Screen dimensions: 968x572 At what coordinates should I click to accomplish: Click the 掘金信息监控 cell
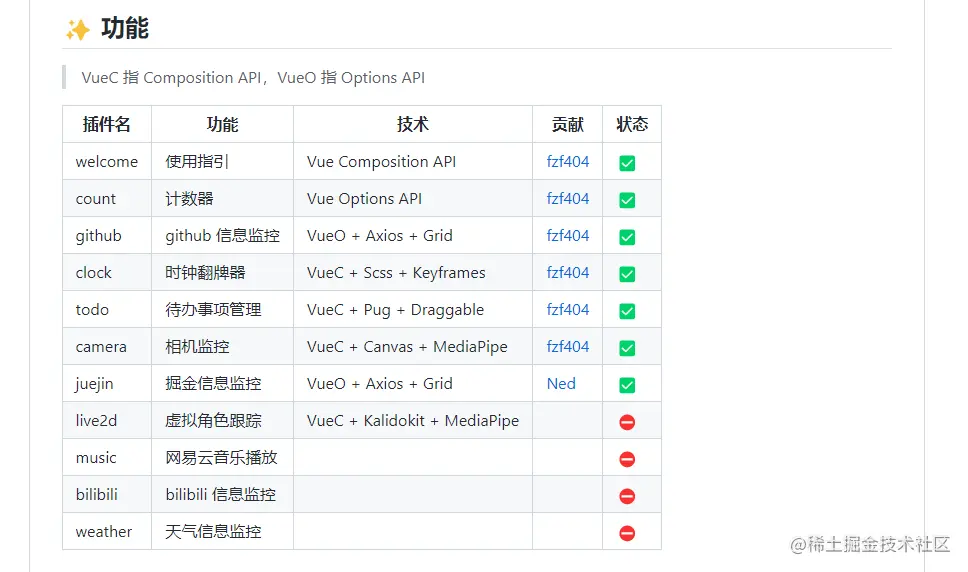222,384
